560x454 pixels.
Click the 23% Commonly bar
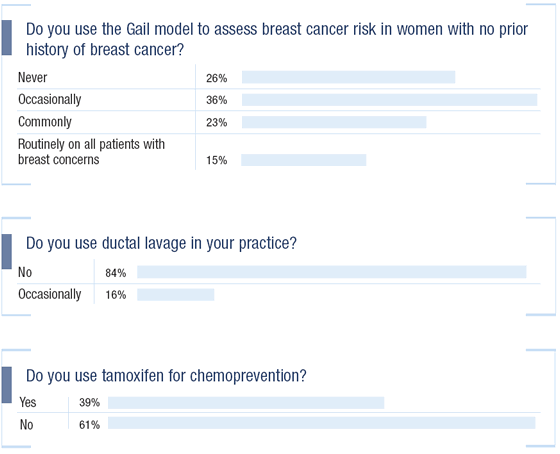[334, 122]
